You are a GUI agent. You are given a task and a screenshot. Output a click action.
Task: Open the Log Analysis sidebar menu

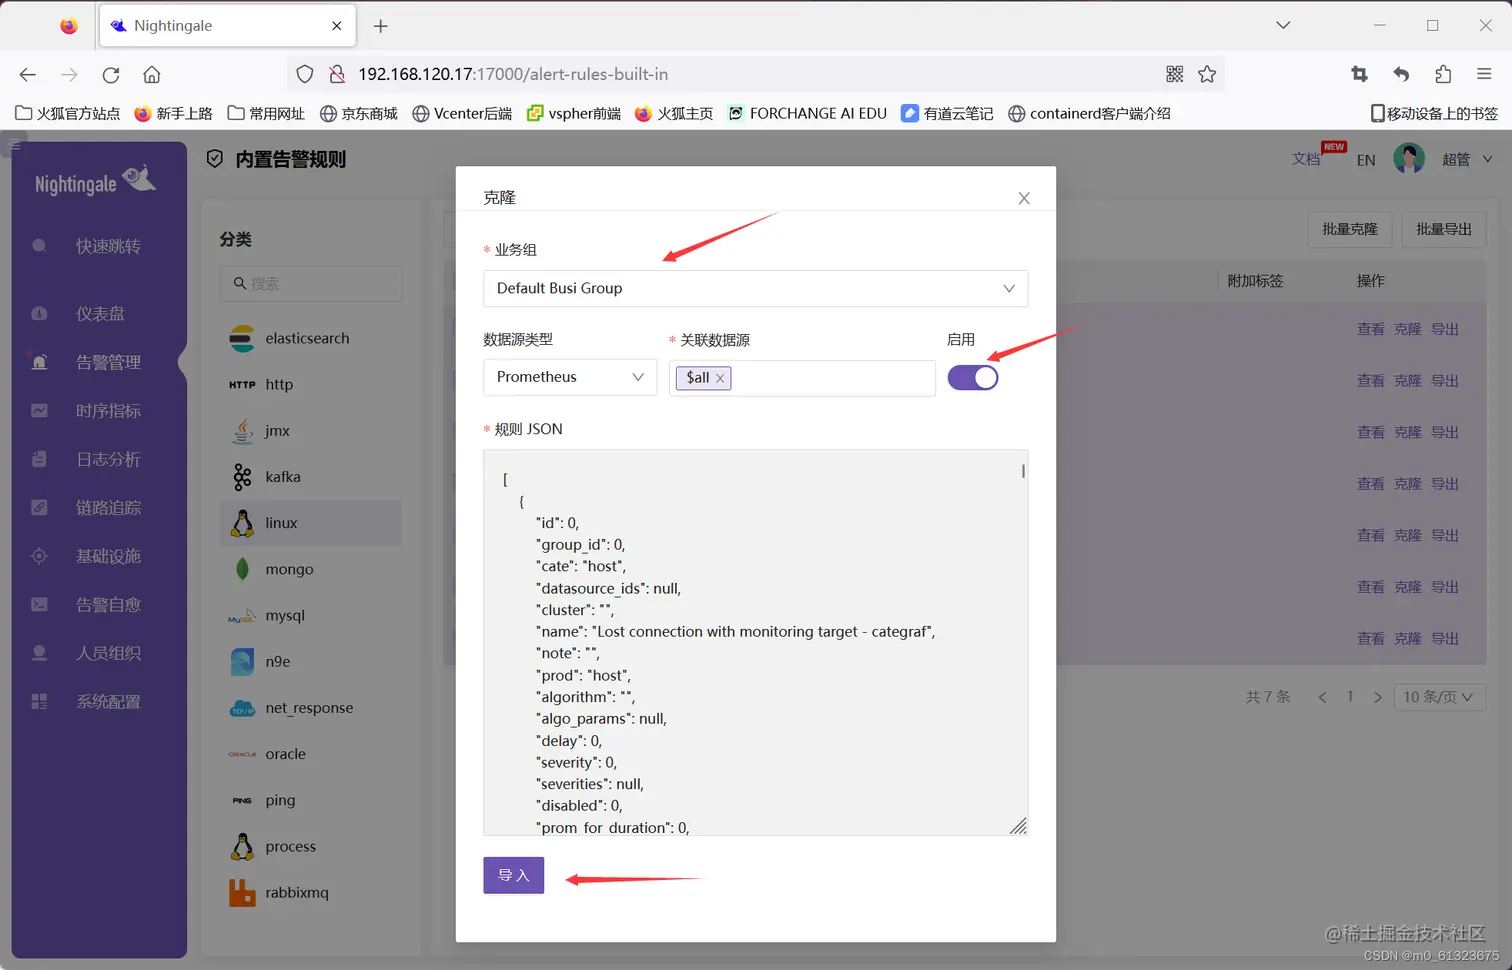coord(99,459)
